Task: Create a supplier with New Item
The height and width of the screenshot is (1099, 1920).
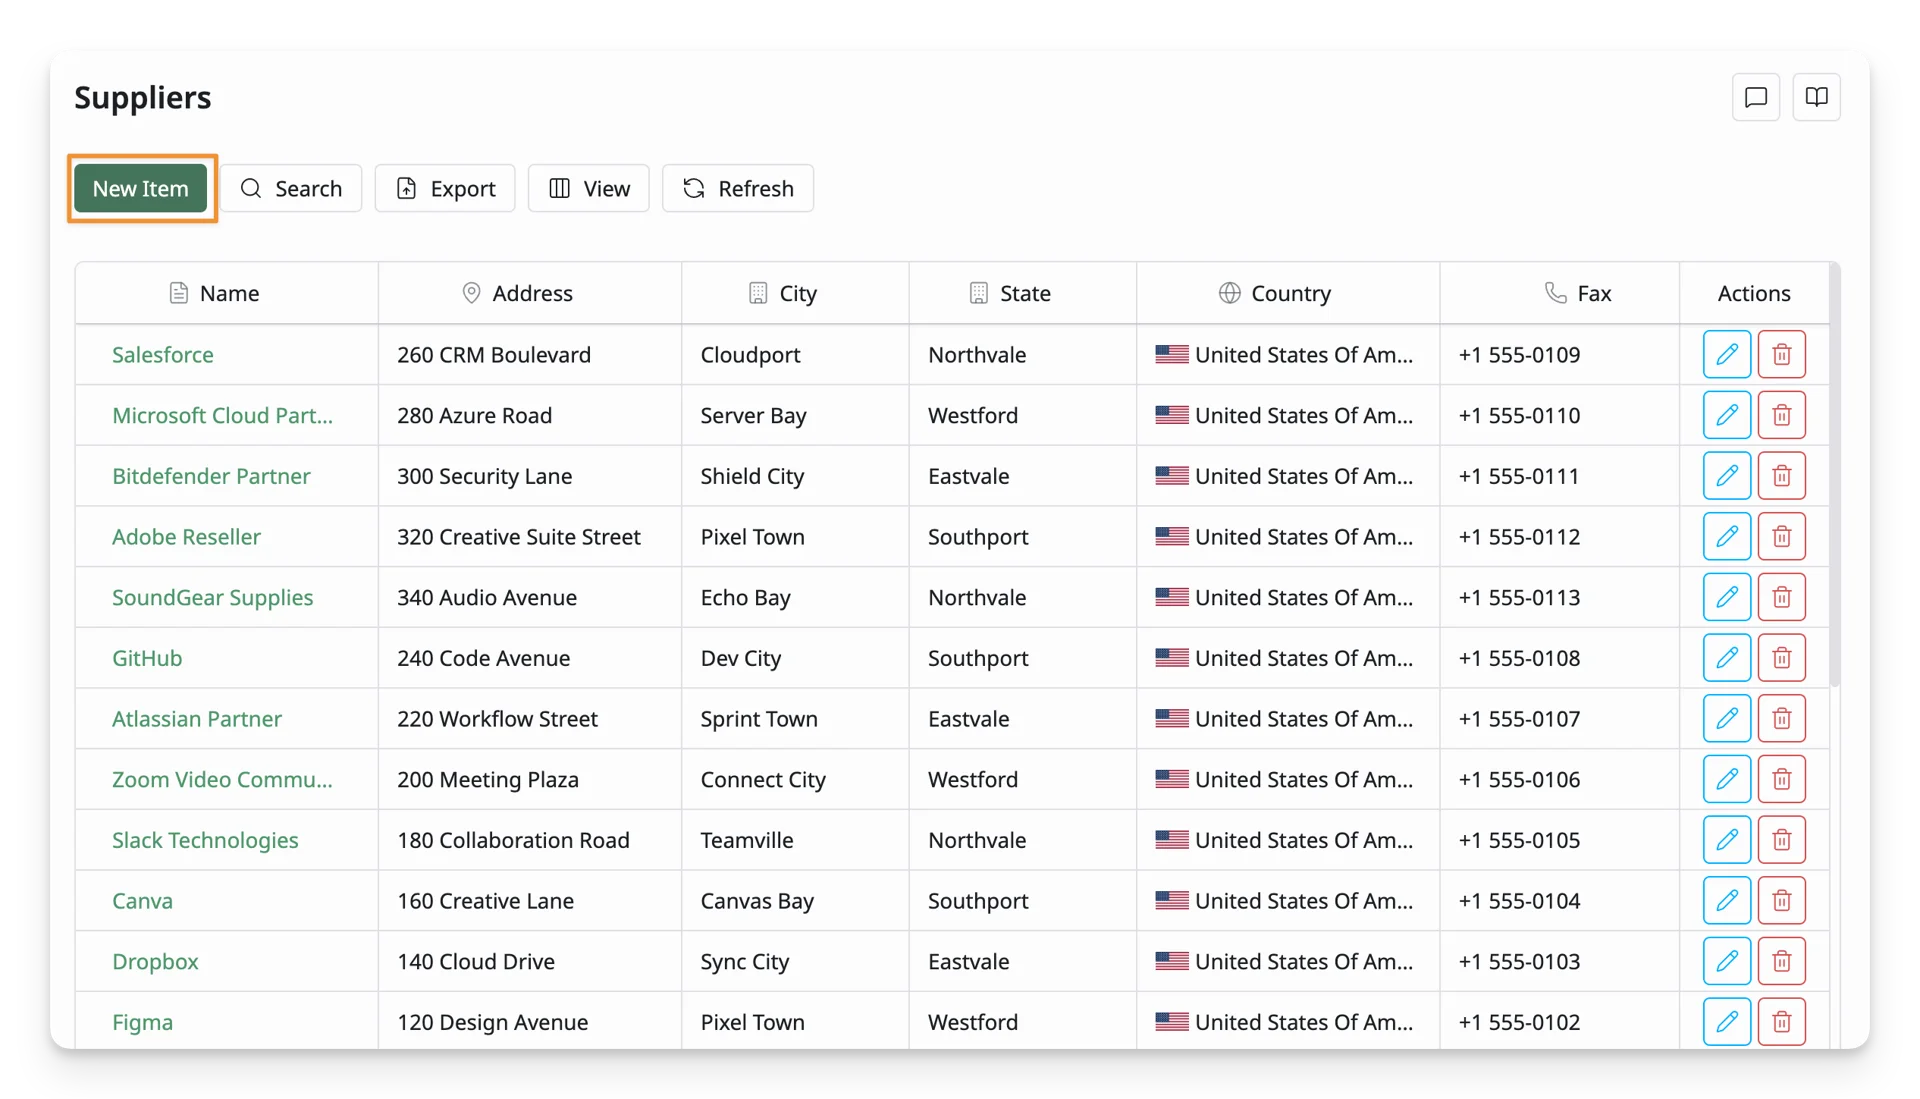Action: coord(141,188)
